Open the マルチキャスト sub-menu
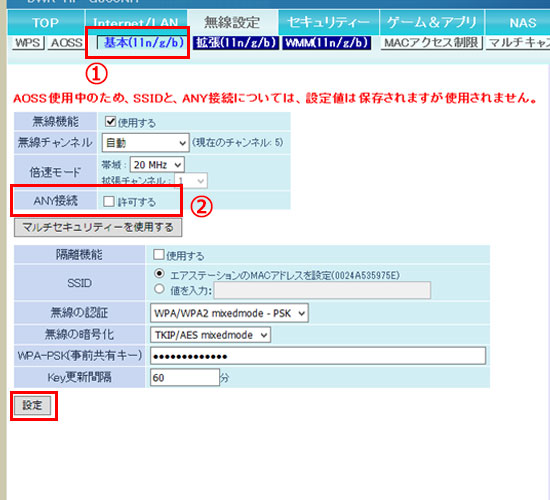Image resolution: width=550 pixels, height=500 pixels. 518,43
